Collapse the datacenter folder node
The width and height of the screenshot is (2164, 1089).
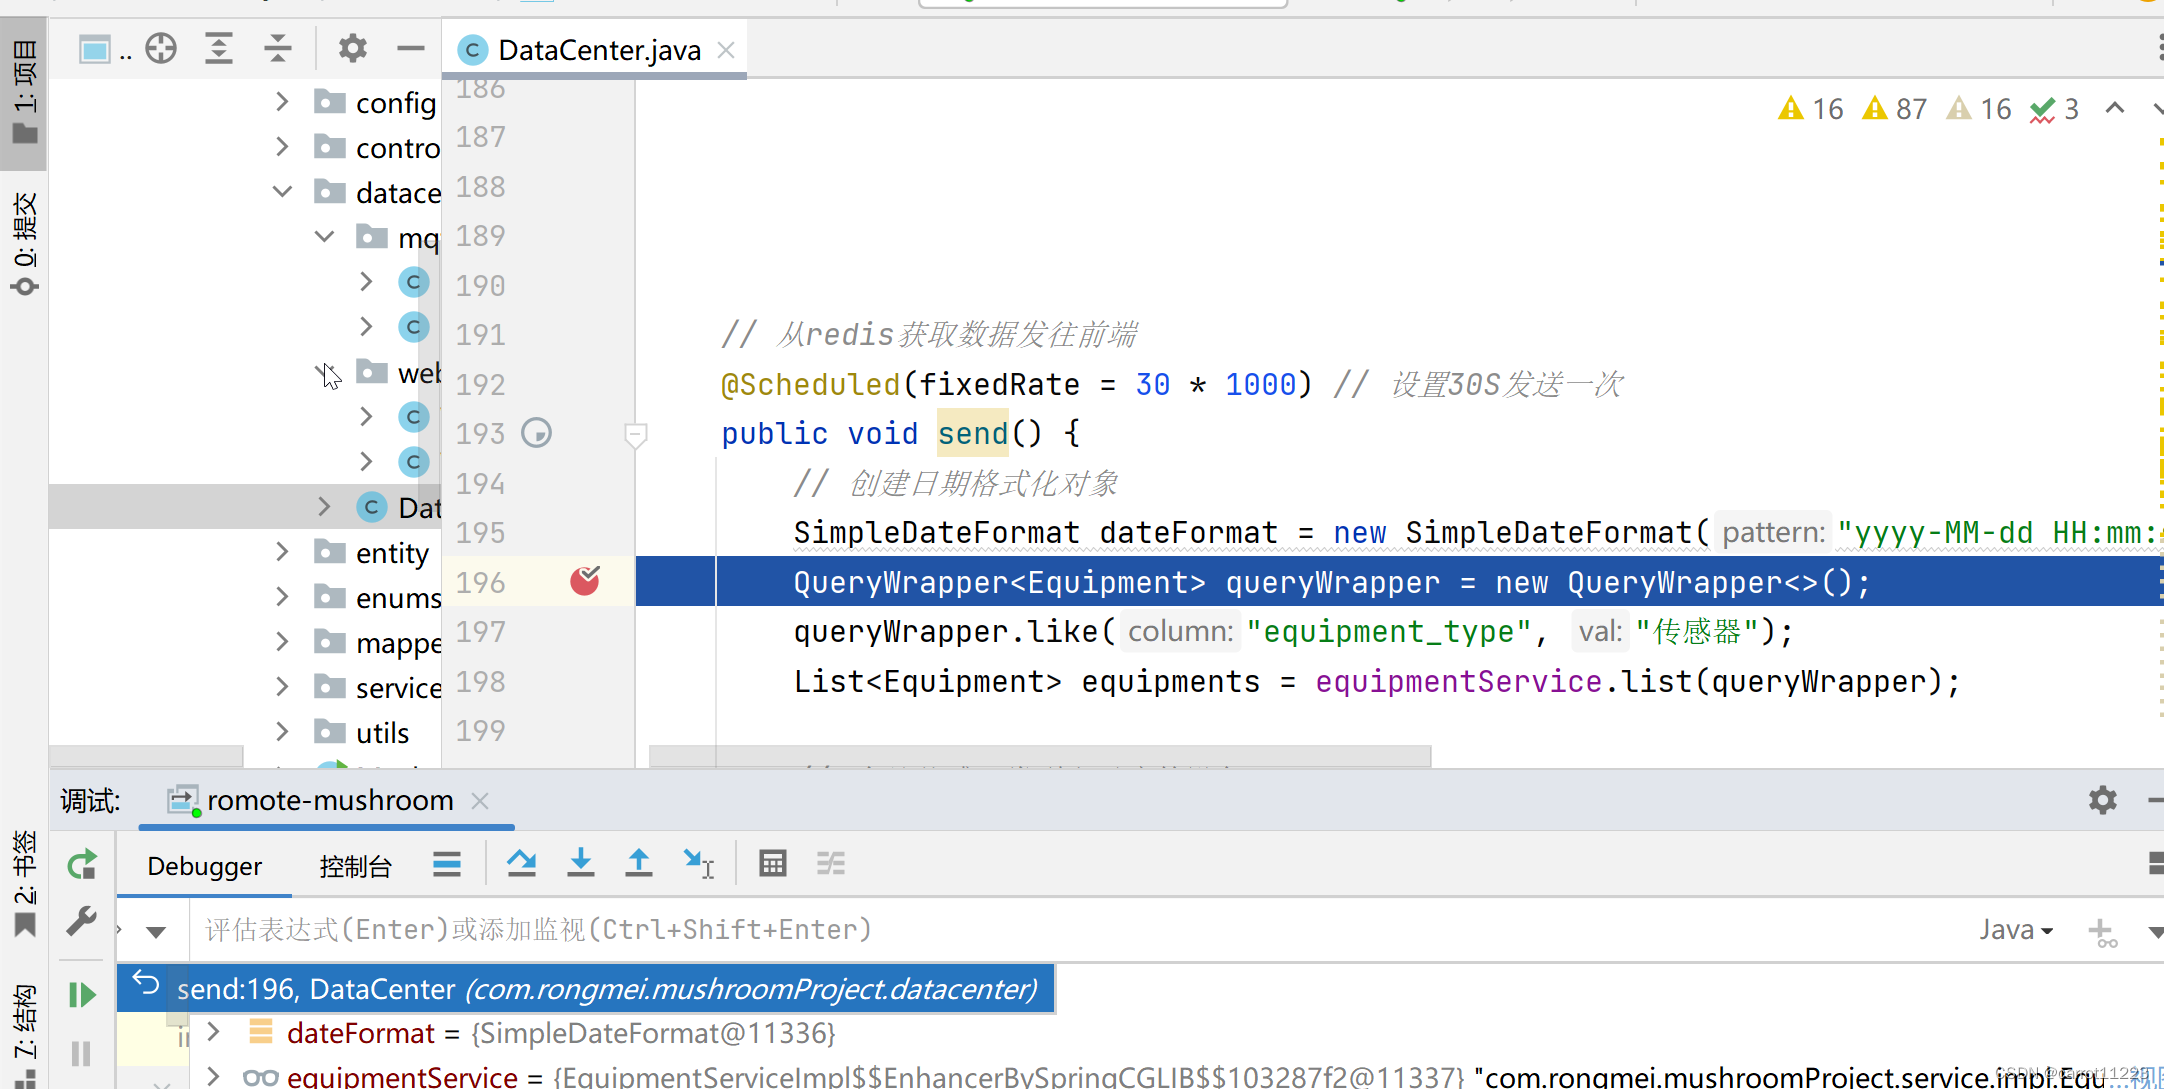click(x=282, y=192)
